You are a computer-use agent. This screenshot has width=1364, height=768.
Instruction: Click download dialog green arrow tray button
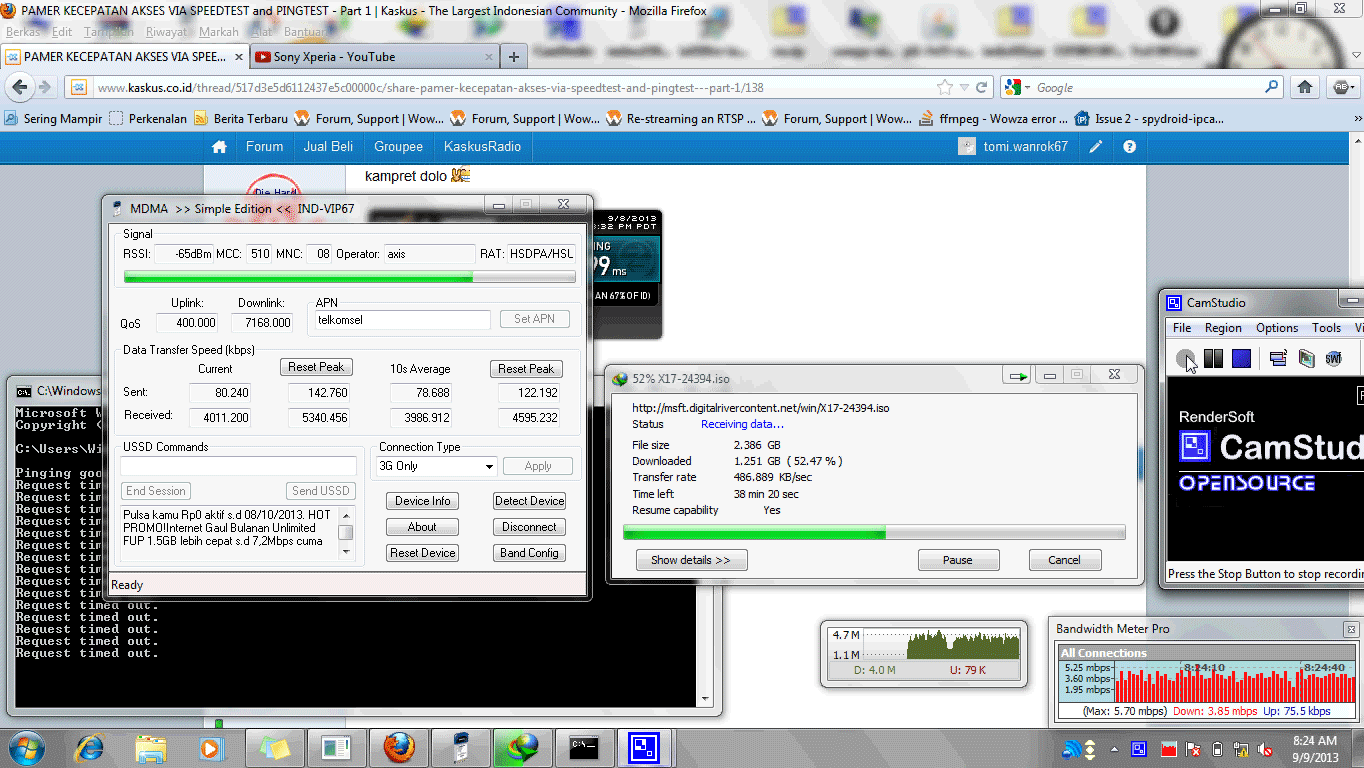1018,376
